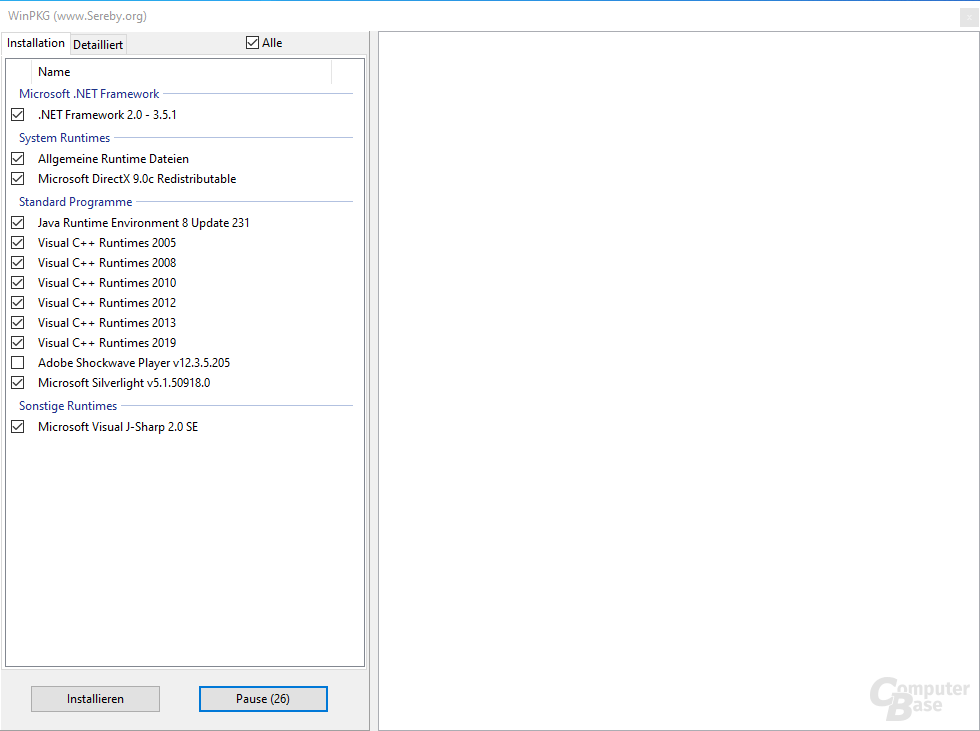Switch to the Detailliert tab
This screenshot has width=980, height=731.
(97, 44)
